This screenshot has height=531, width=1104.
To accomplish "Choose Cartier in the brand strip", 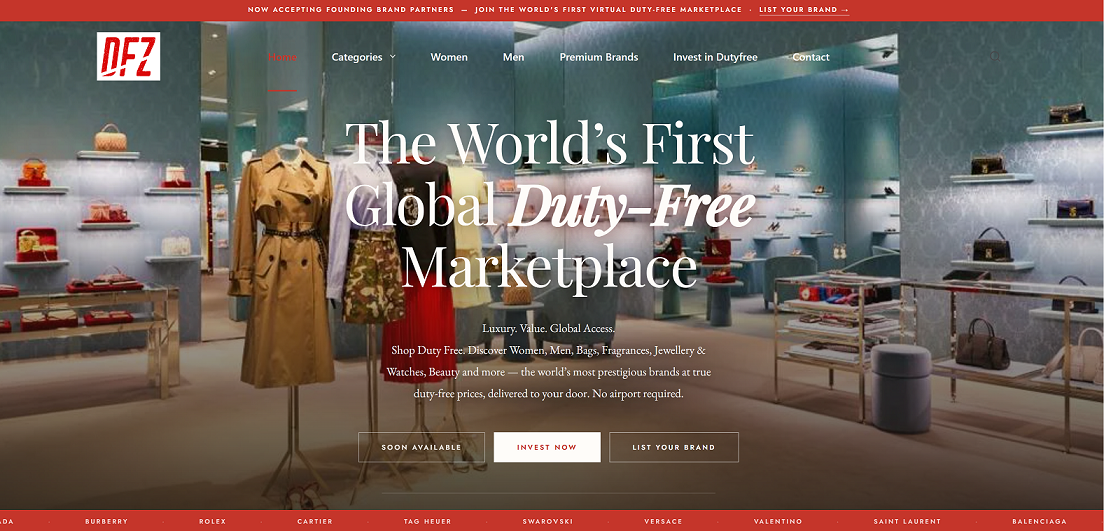I will point(315,521).
